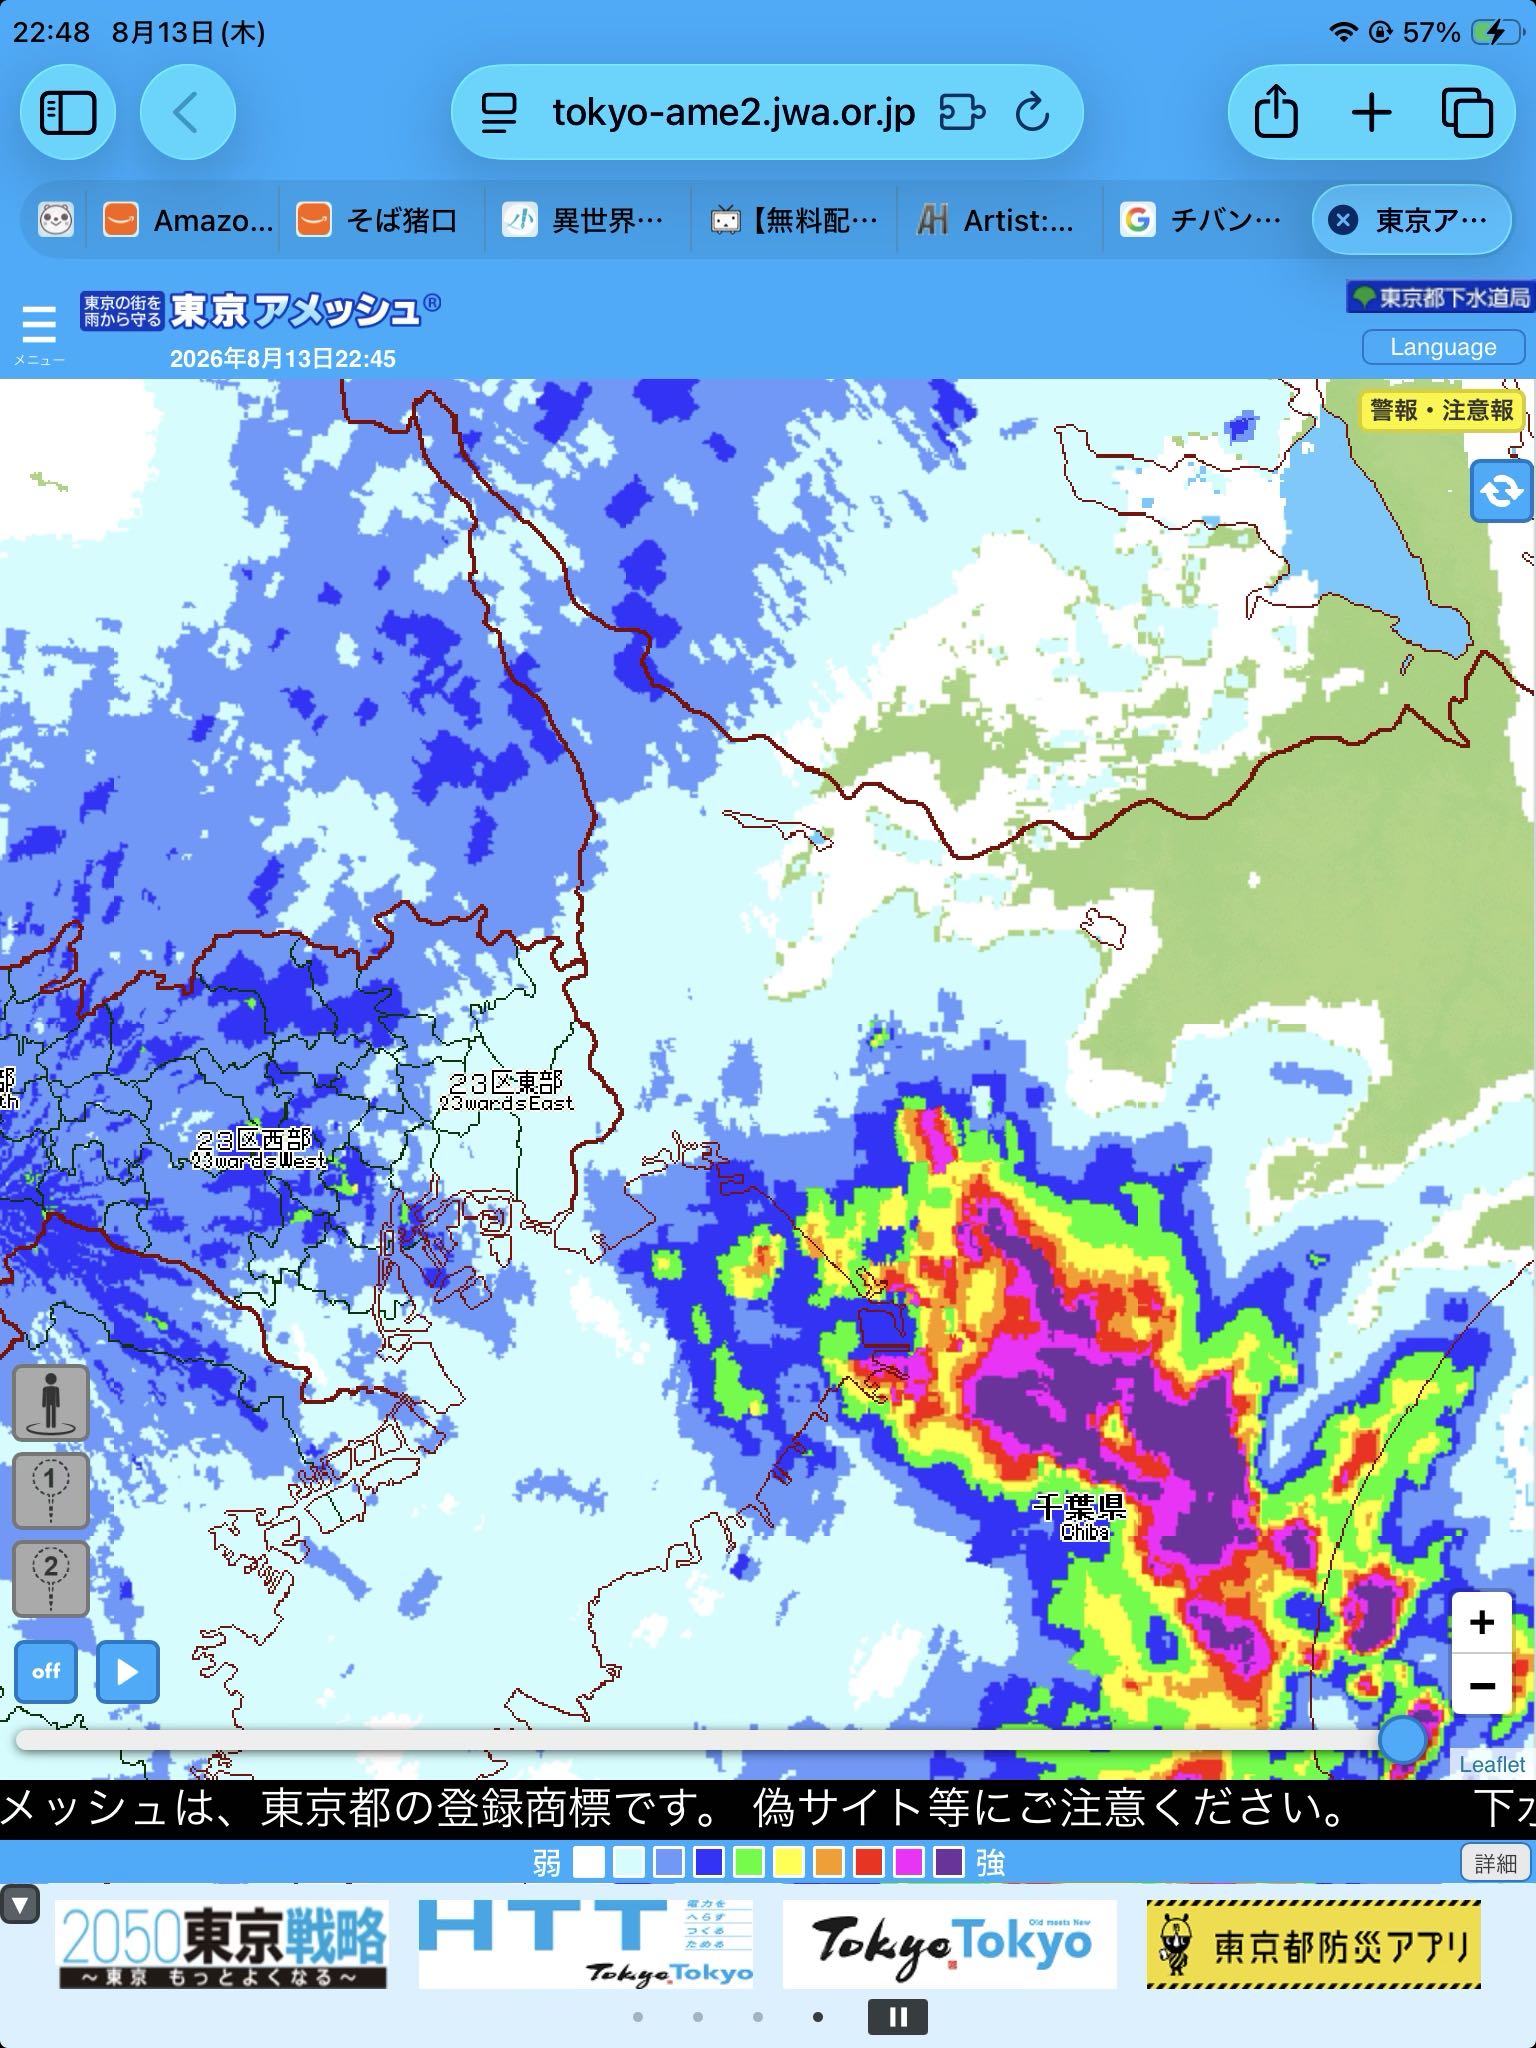Open the Leaflet attribution link
This screenshot has height=2048, width=1536.
point(1491,1764)
